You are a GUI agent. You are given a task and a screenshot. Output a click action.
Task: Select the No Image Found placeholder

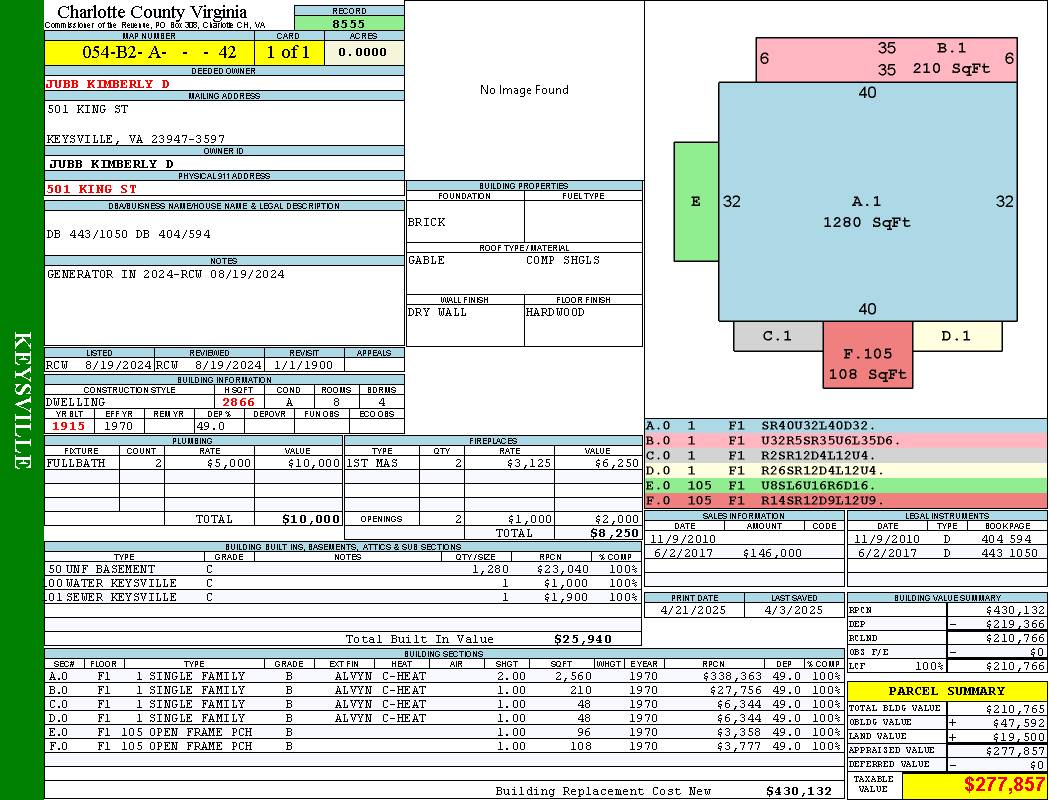[524, 90]
